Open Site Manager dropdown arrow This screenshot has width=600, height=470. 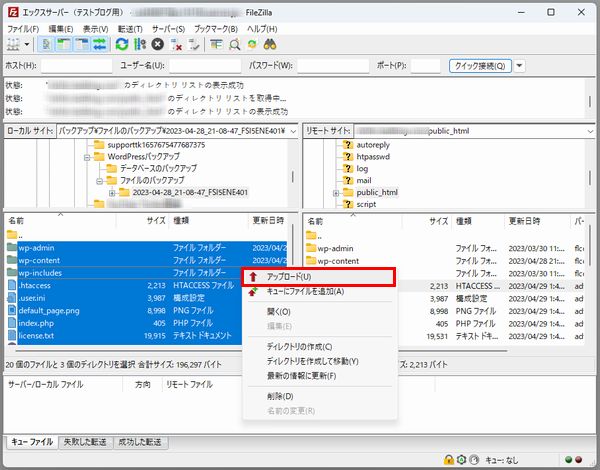27,45
